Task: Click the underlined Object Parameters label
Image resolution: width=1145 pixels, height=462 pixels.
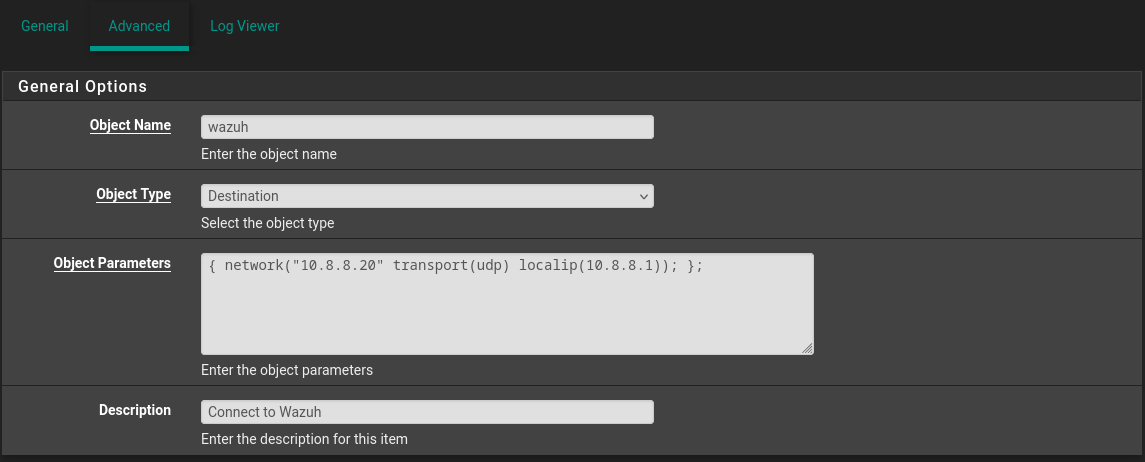Action: (112, 263)
